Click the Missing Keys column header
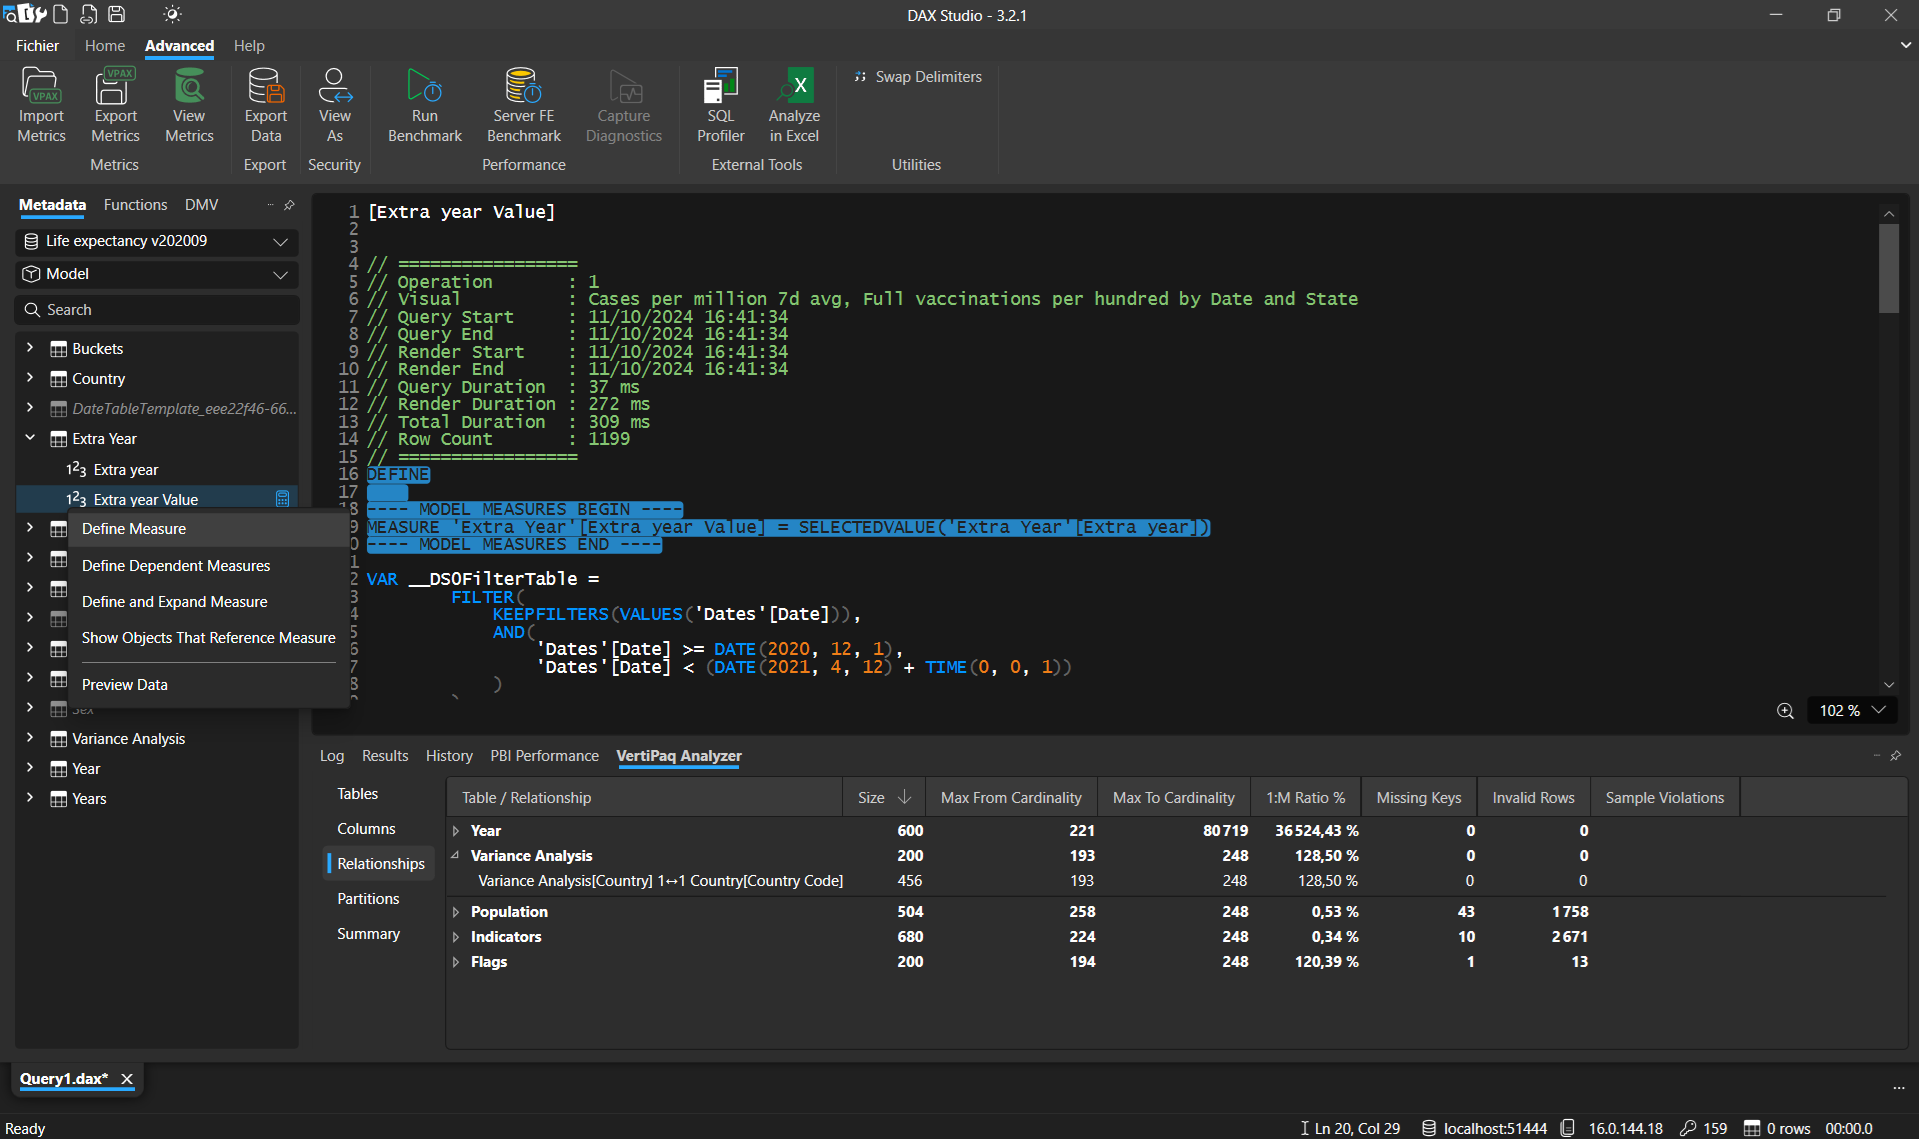The image size is (1919, 1139). (x=1419, y=797)
